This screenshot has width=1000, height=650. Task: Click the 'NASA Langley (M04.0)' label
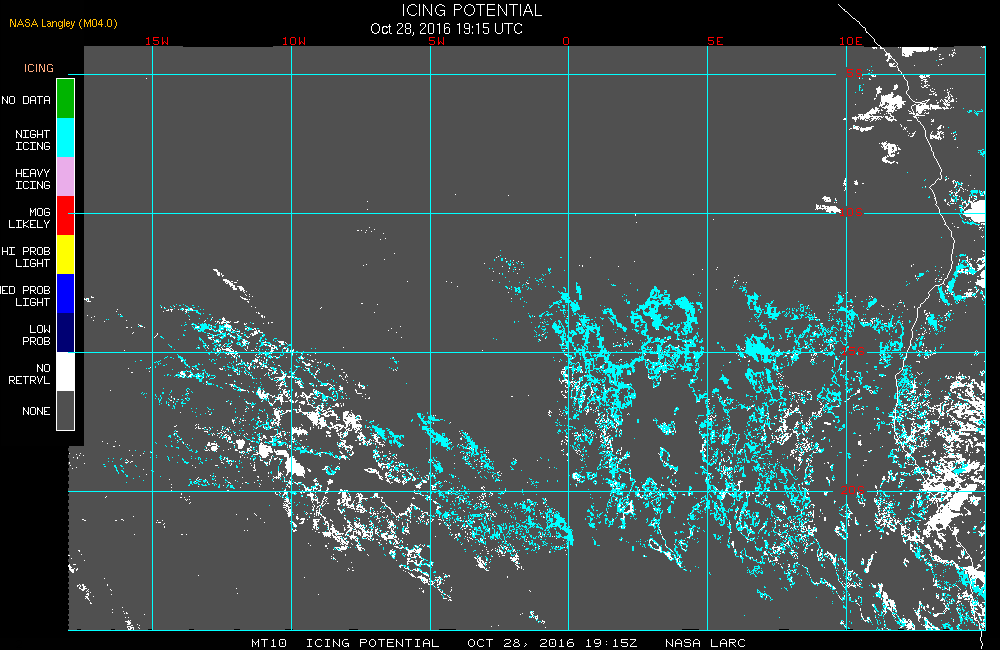63,23
